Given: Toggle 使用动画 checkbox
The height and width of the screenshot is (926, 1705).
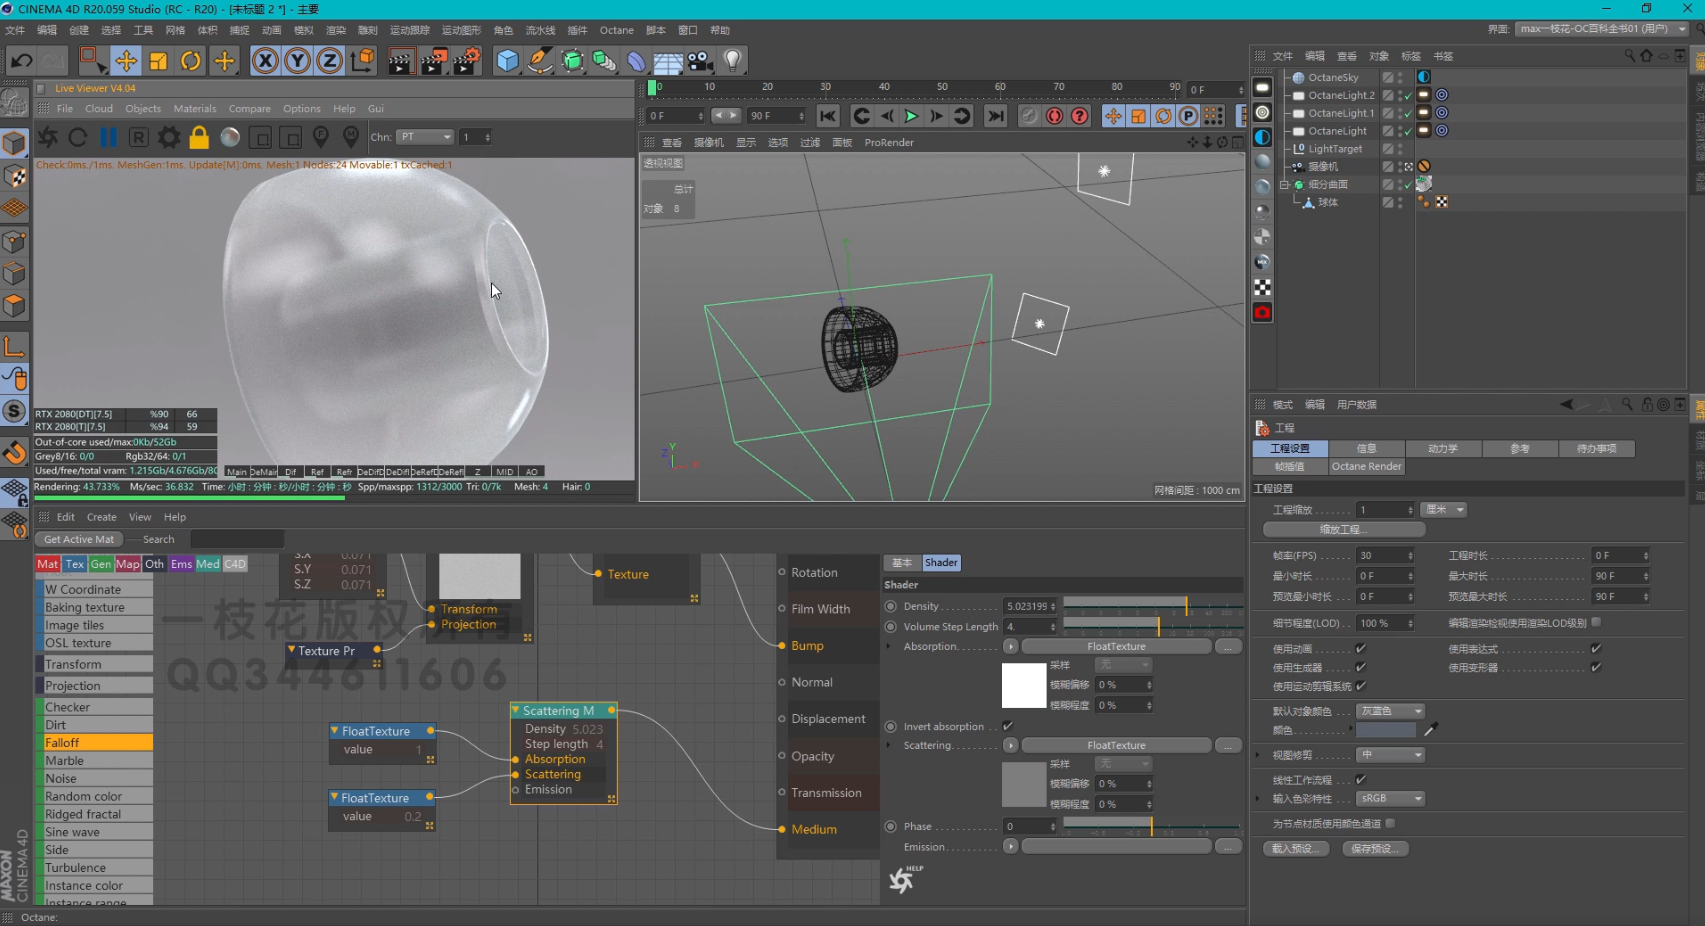Looking at the screenshot, I should pyautogui.click(x=1361, y=649).
